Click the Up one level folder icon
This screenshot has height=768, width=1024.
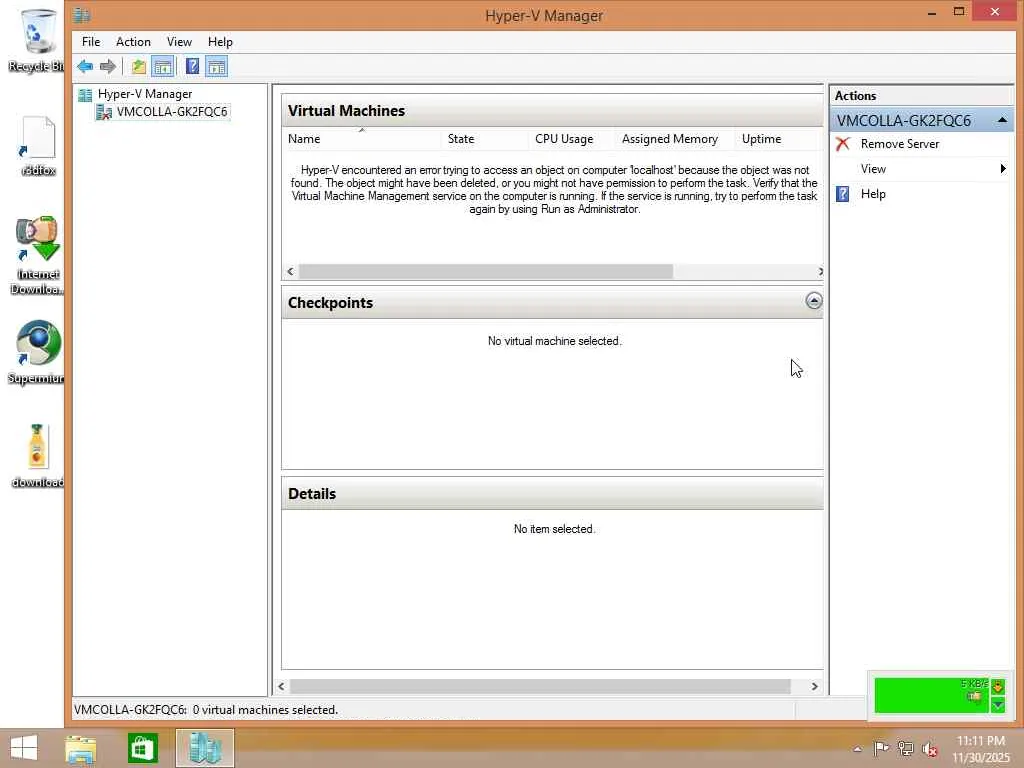pos(138,67)
